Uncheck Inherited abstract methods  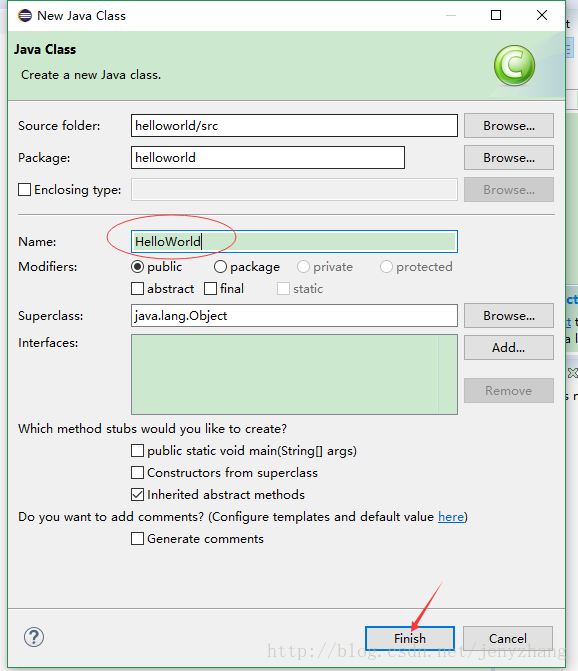click(137, 495)
